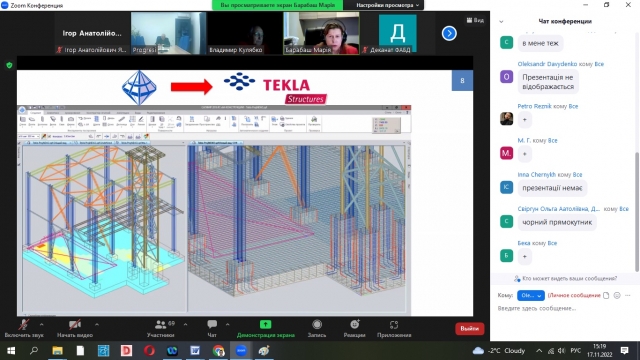640x360 pixels.
Task: Unmute microphone with Включить звук
Action: tap(24, 329)
